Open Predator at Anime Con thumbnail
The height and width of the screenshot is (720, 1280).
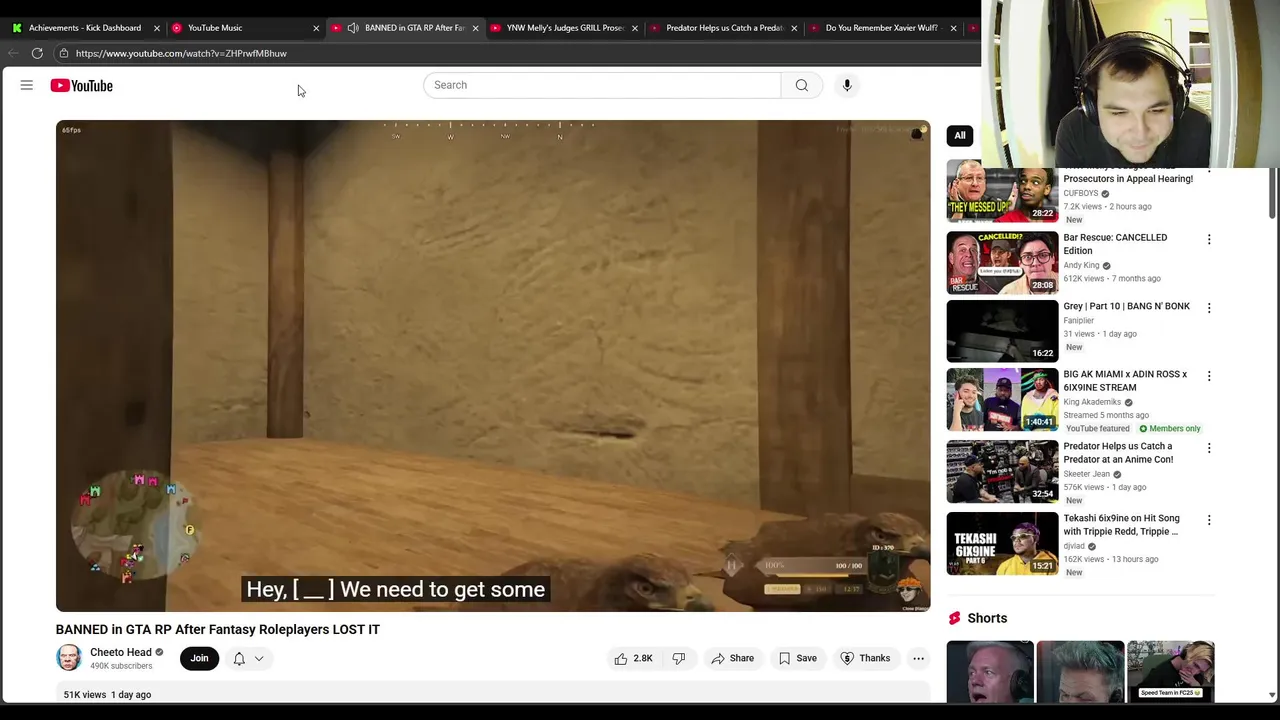1002,471
